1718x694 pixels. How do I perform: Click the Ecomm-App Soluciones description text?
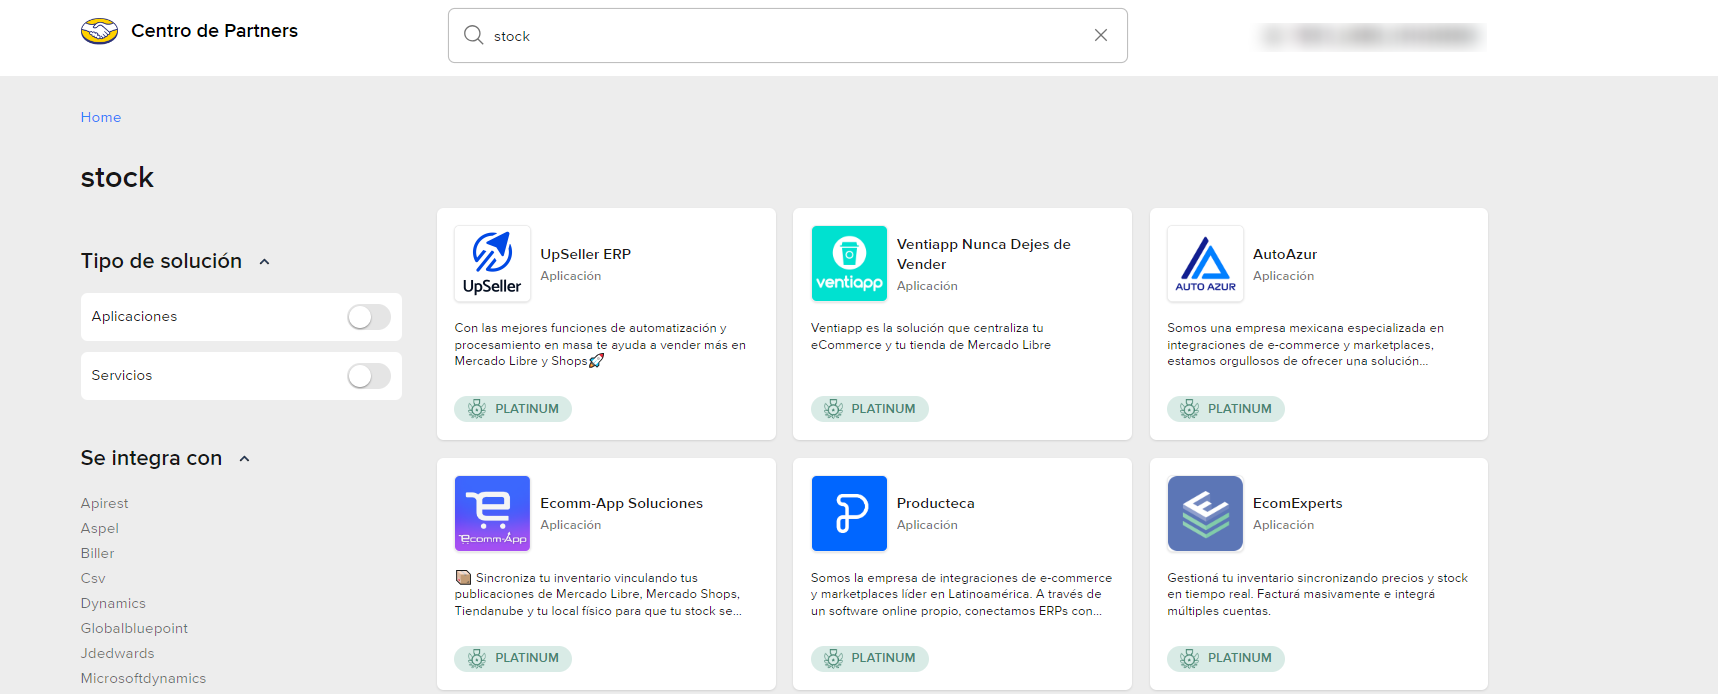tap(598, 594)
